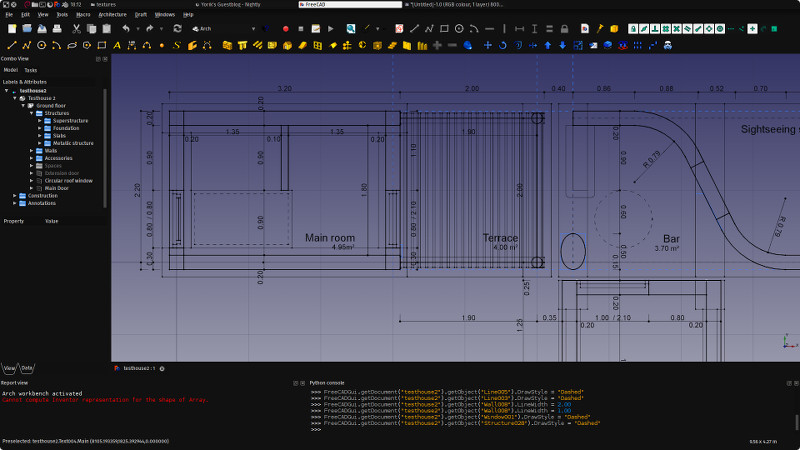Switch to the Tasks tab
The width and height of the screenshot is (800, 450).
coord(30,70)
